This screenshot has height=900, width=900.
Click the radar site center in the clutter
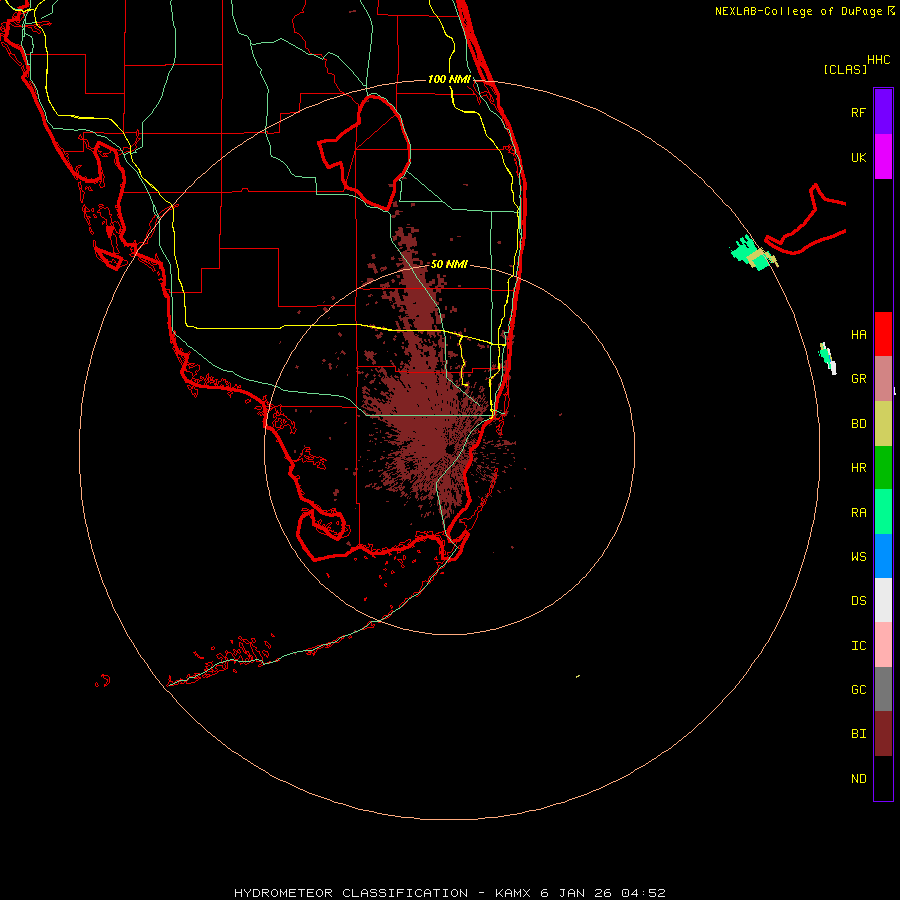(450, 448)
